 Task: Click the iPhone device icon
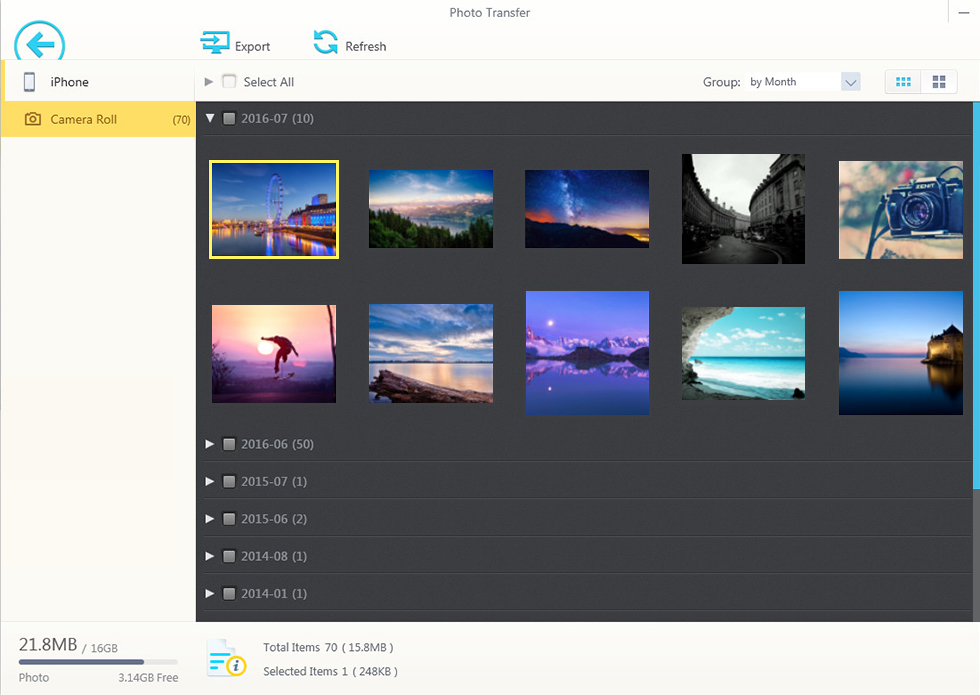point(30,82)
